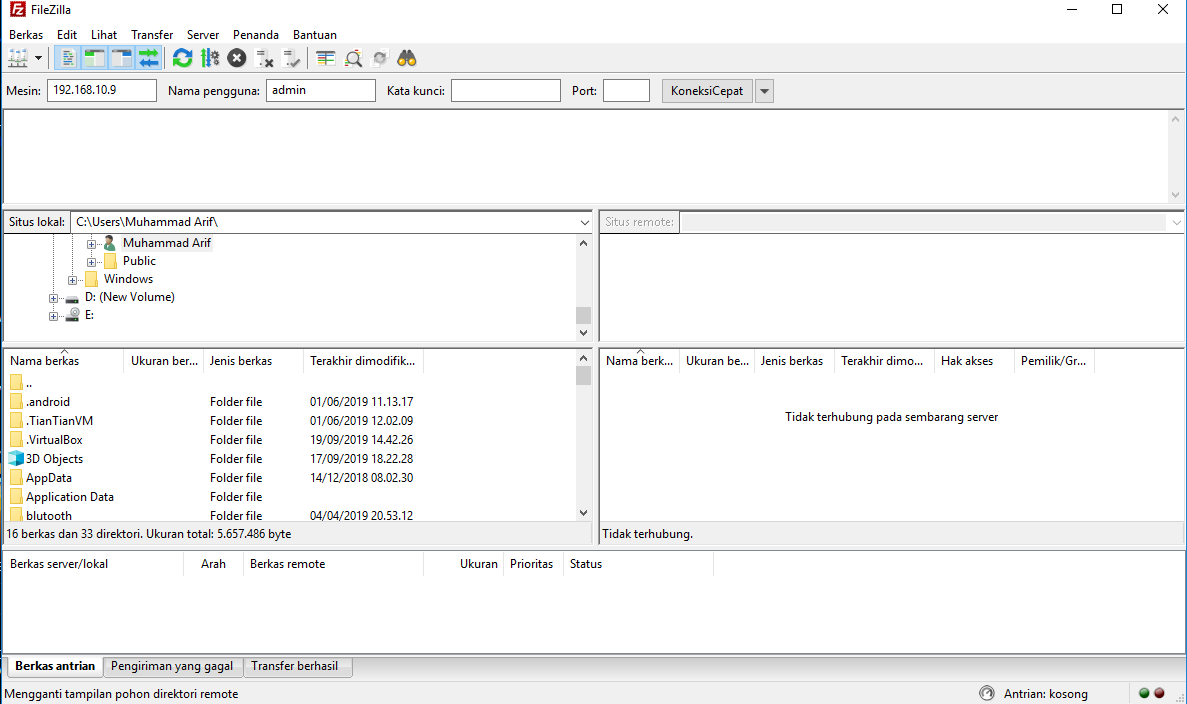Select D: (New Volume) drive
The width and height of the screenshot is (1187, 704).
pyautogui.click(x=129, y=297)
